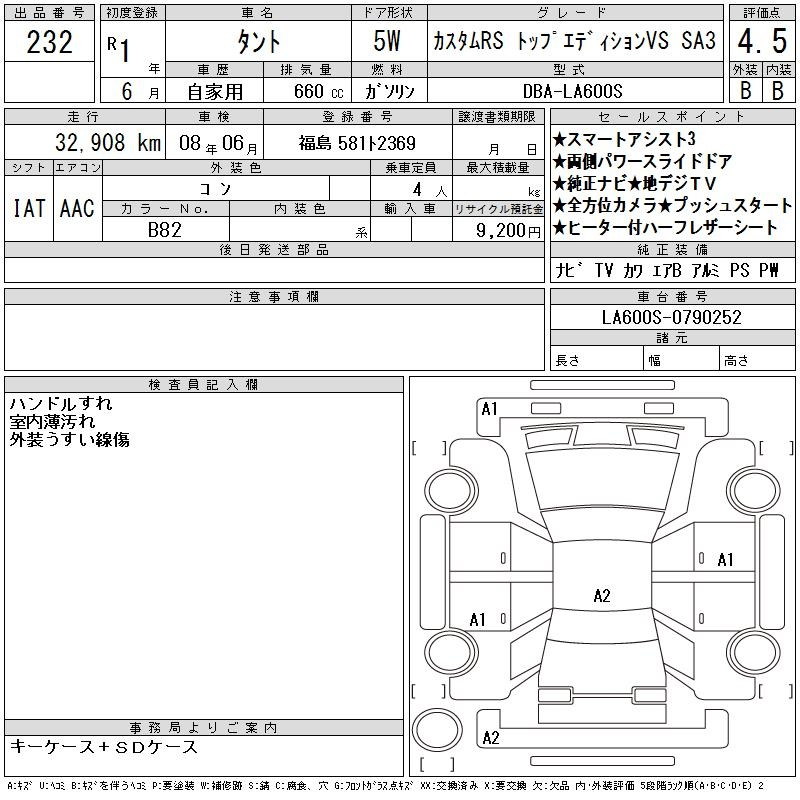This screenshot has width=800, height=800.
Task: Click the exterior grade B under 外装
Action: point(745,90)
